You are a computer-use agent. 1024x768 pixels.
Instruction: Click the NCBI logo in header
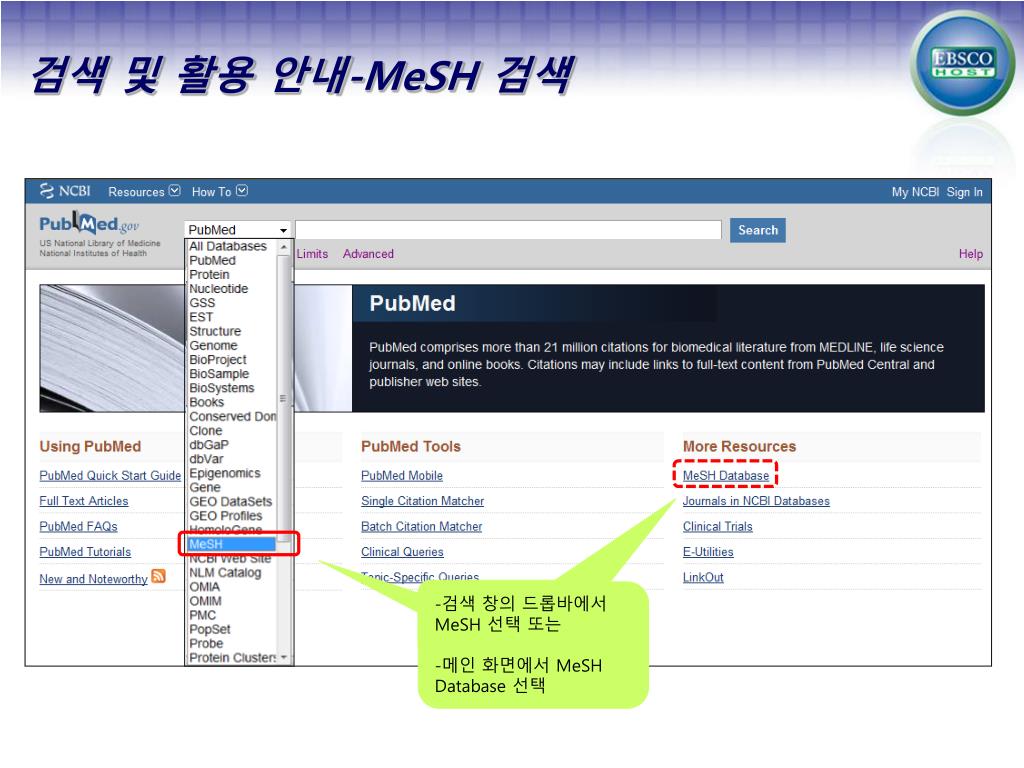(65, 191)
